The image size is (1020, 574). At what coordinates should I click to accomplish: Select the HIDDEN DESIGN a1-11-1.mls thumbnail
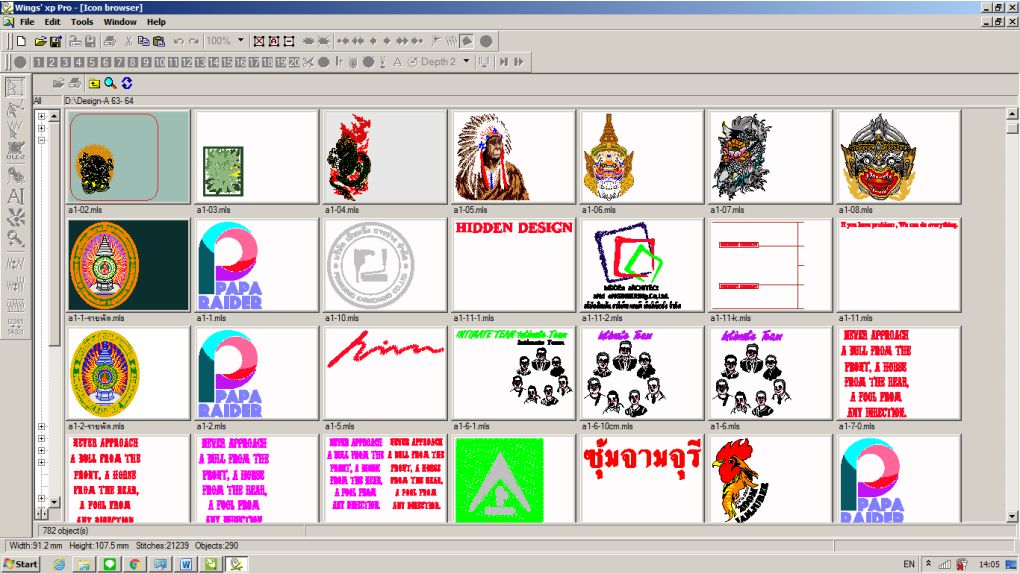(x=513, y=264)
